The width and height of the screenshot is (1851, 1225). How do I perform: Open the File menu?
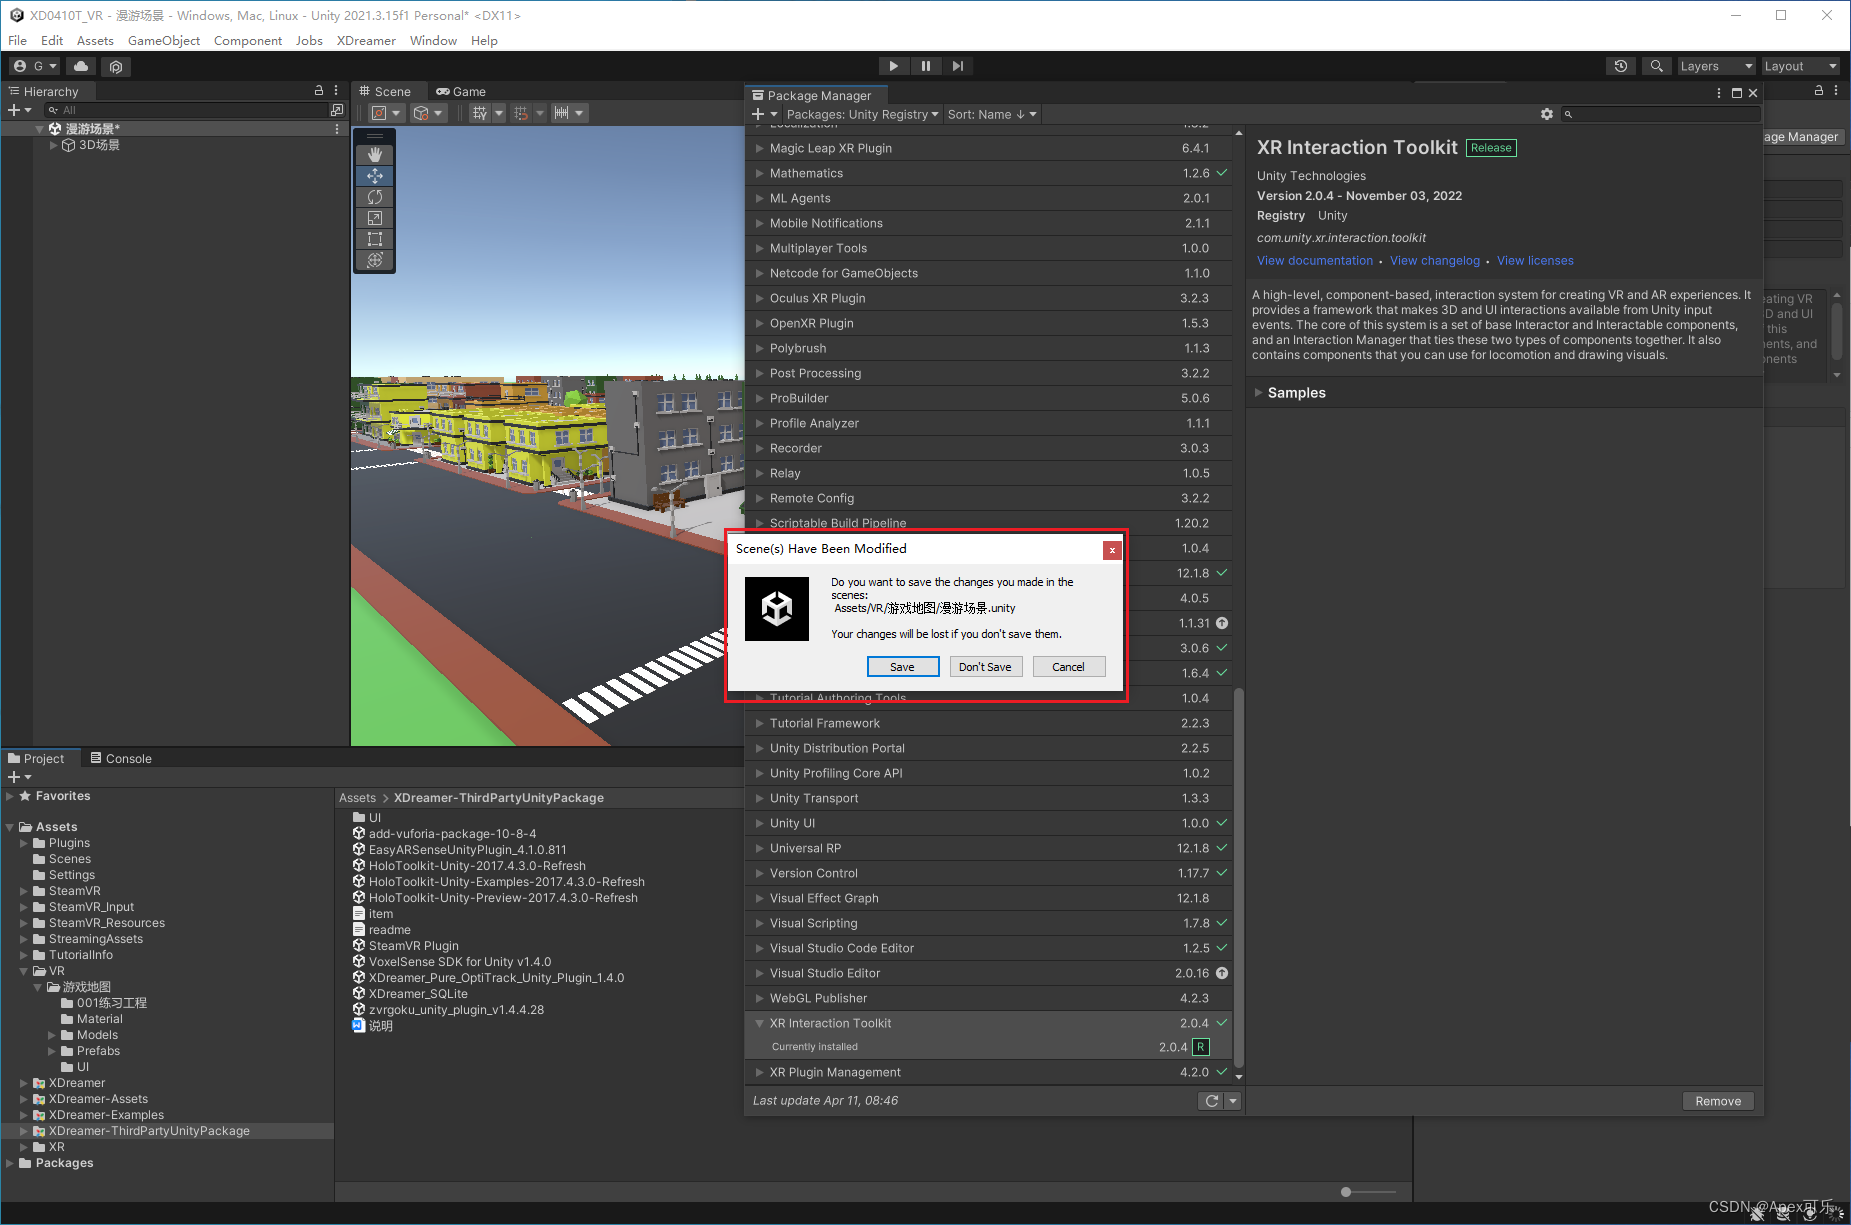pyautogui.click(x=18, y=40)
